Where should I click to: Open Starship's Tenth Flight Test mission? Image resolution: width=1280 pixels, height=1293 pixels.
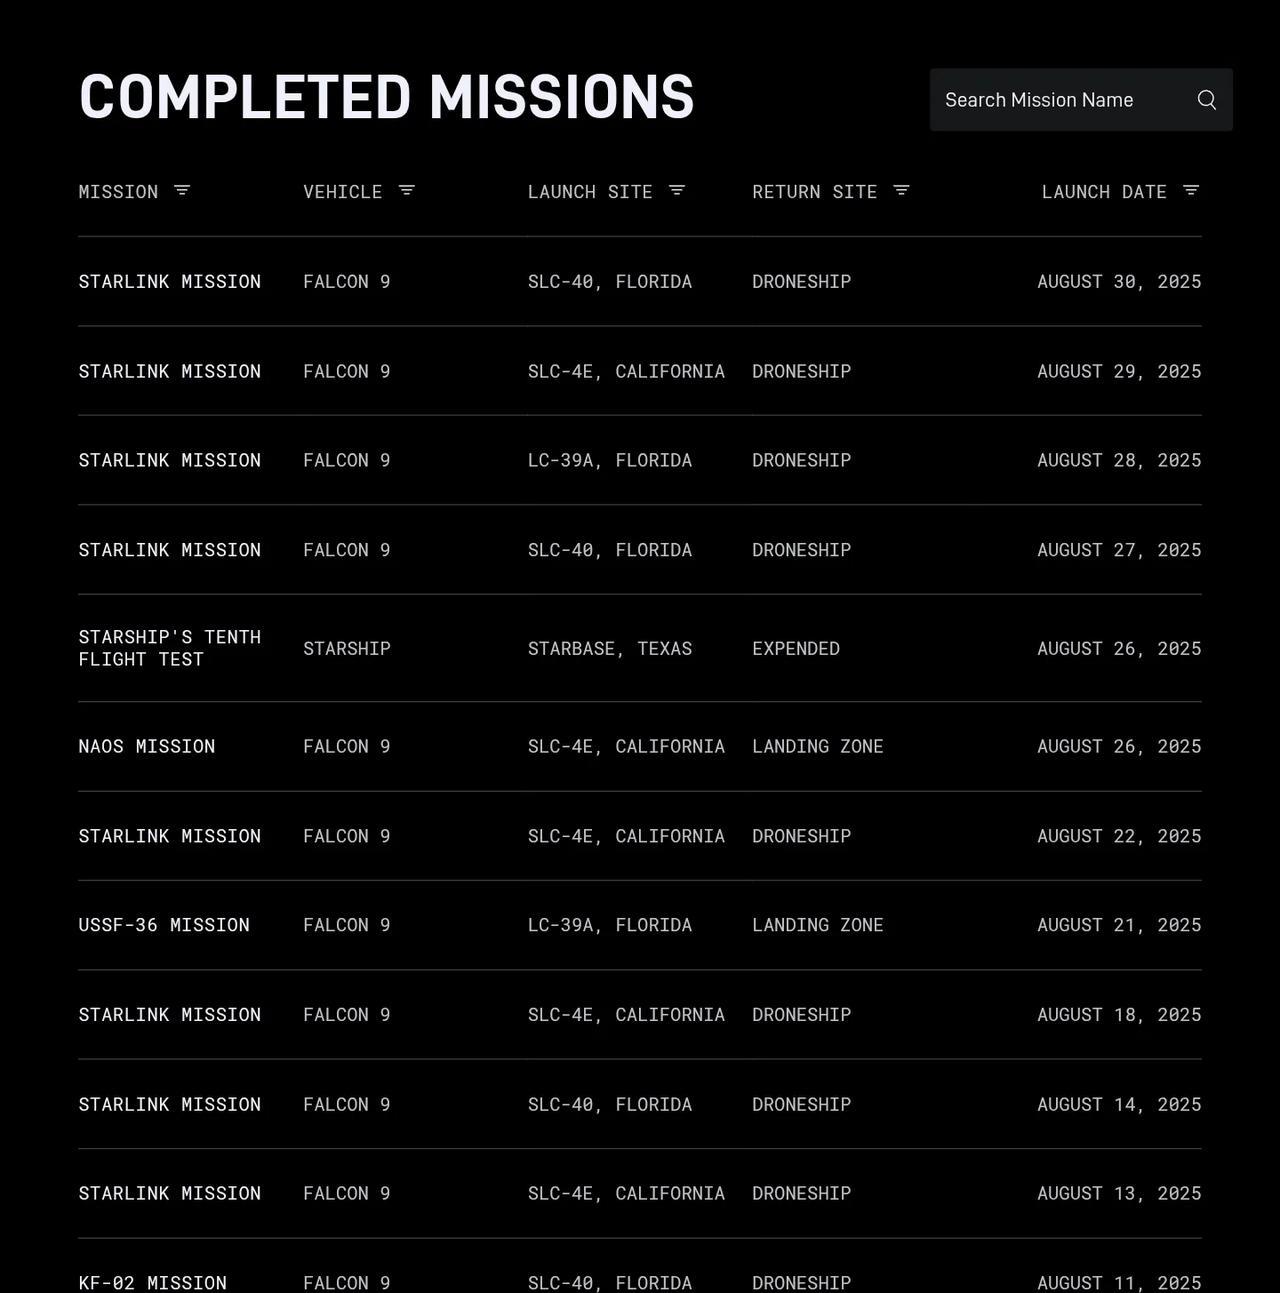pos(169,648)
